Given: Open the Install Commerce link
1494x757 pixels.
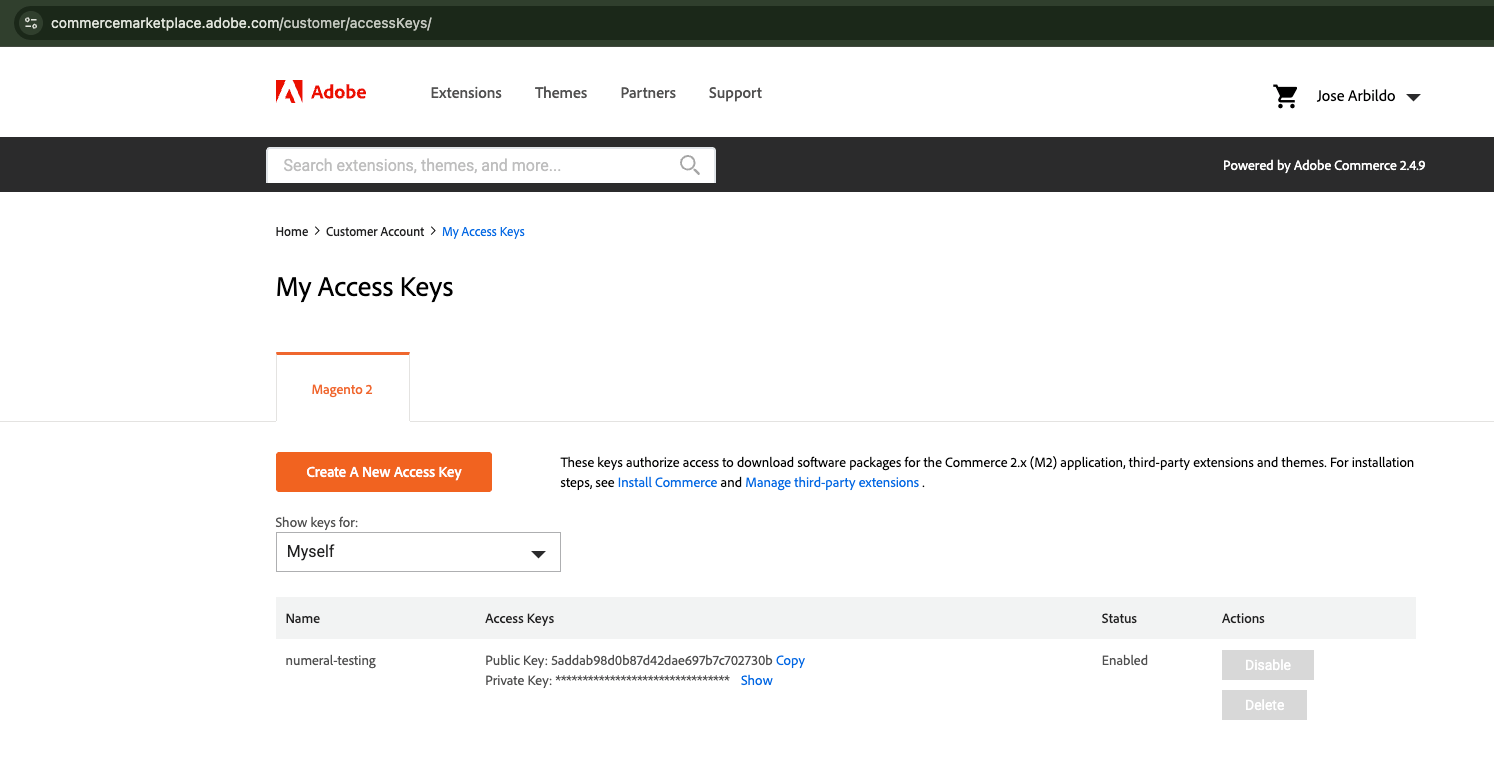Looking at the screenshot, I should point(667,482).
